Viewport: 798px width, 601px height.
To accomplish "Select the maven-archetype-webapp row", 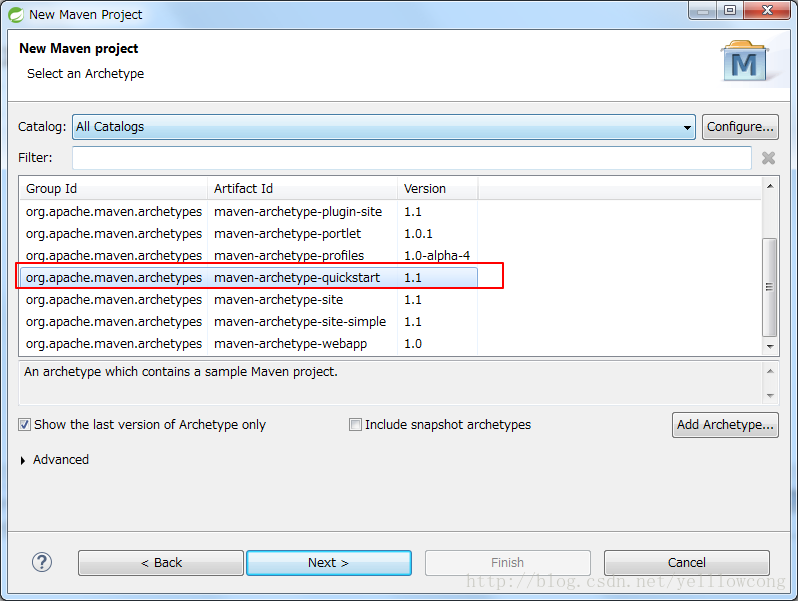I will click(x=249, y=344).
